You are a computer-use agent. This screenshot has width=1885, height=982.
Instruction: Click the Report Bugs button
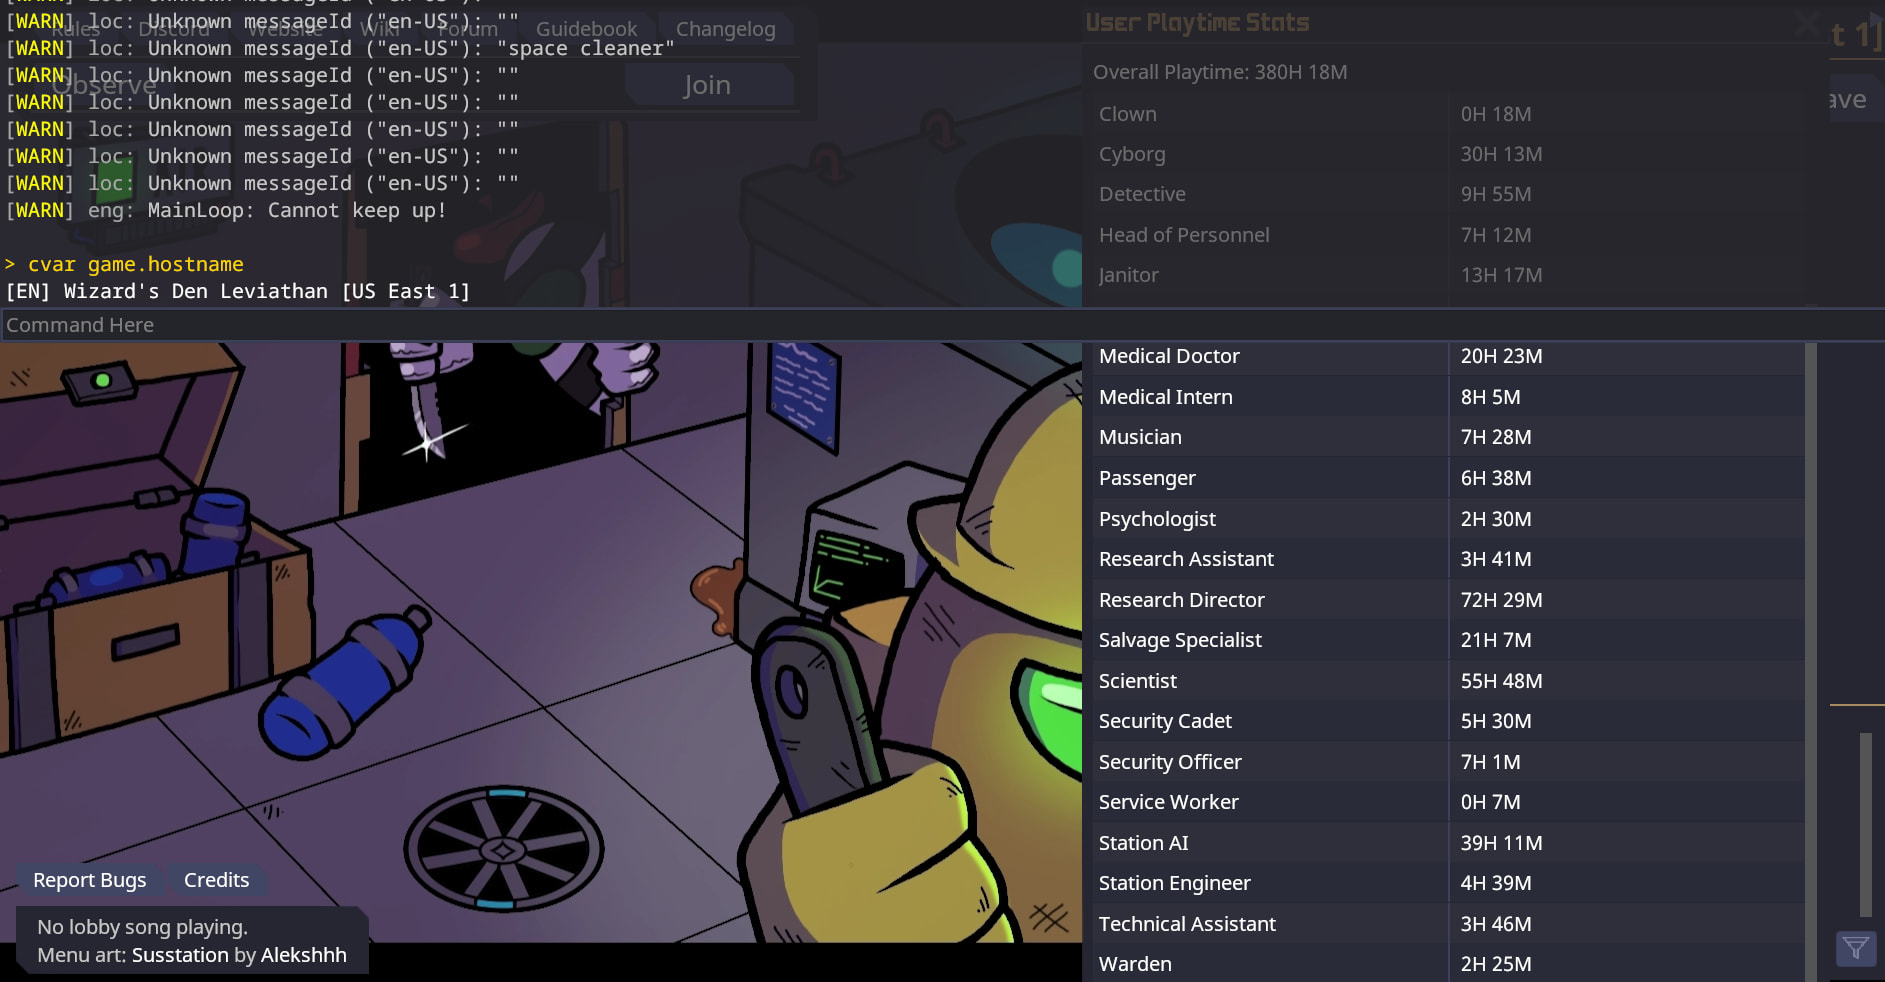[89, 880]
